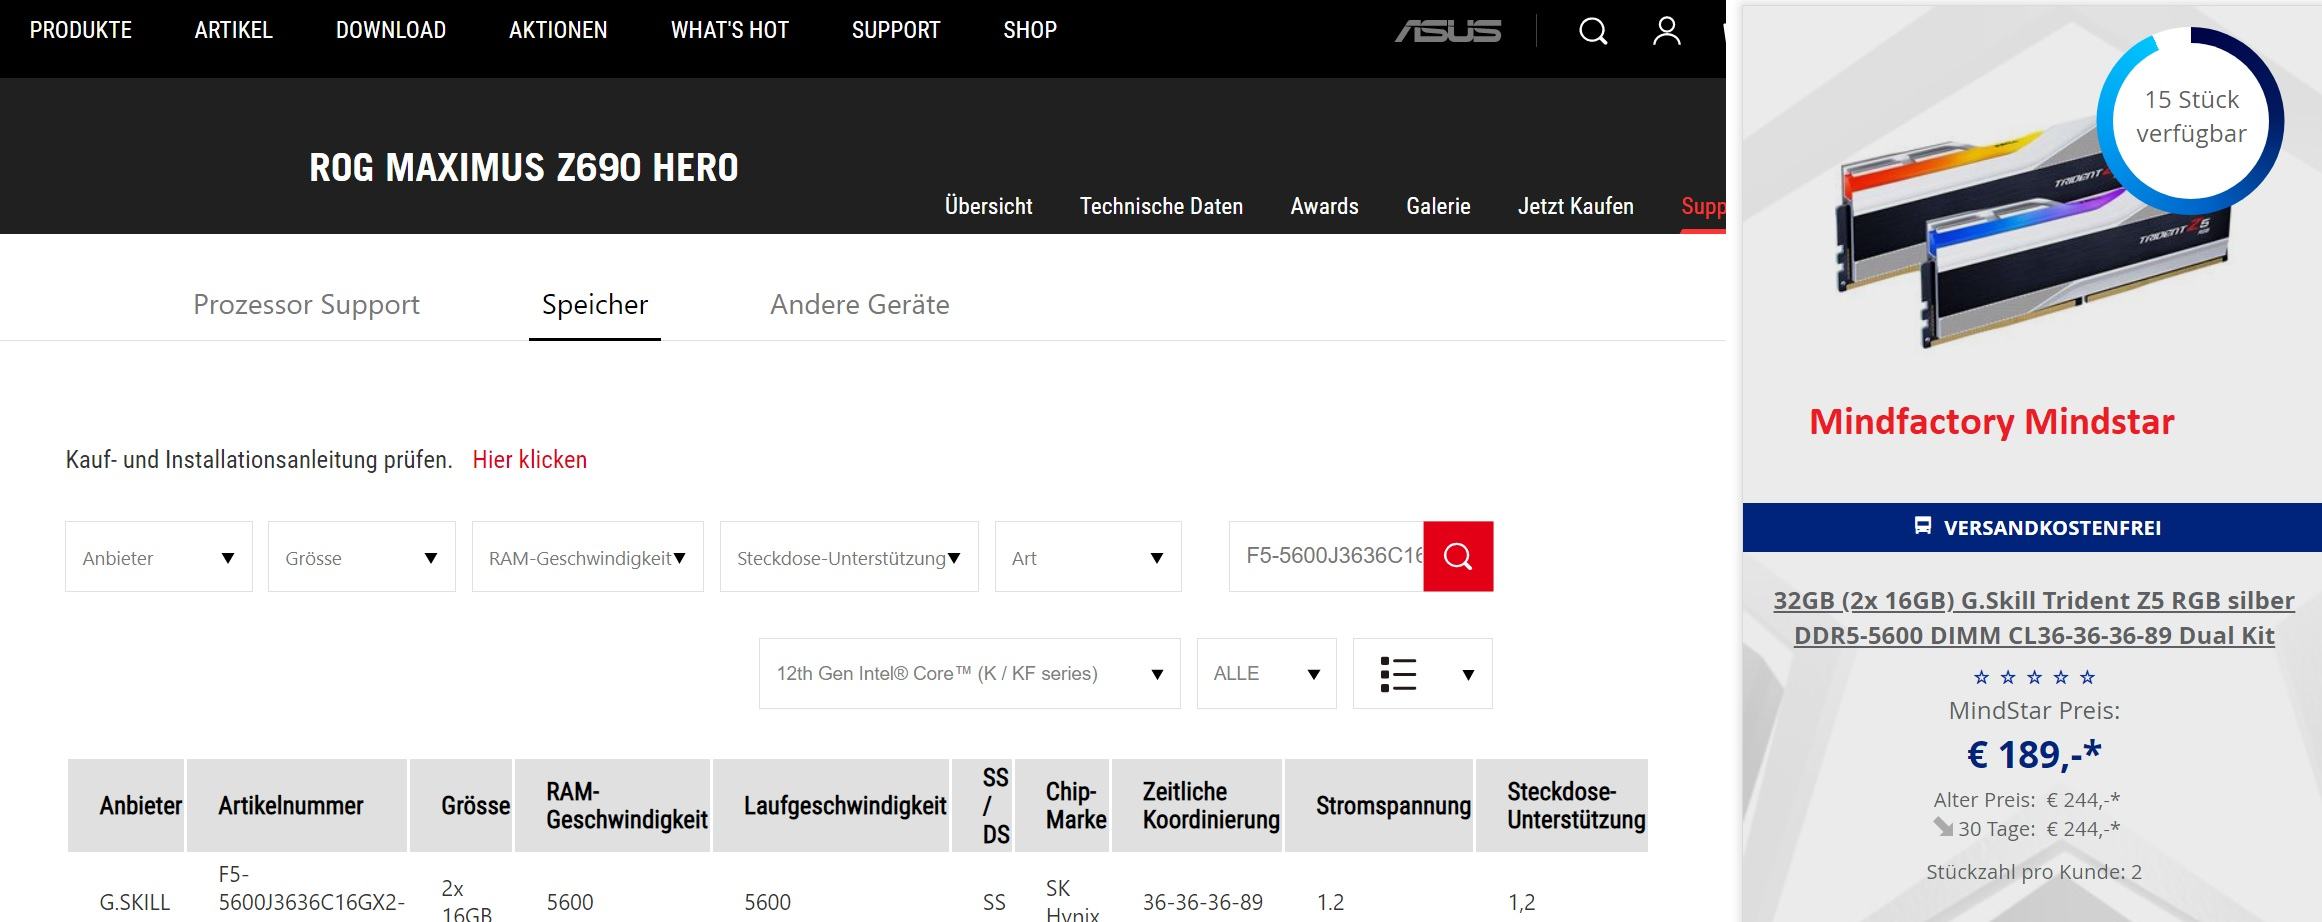
Task: Click the Zeitliche Koordinierung column header
Action: (1197, 806)
